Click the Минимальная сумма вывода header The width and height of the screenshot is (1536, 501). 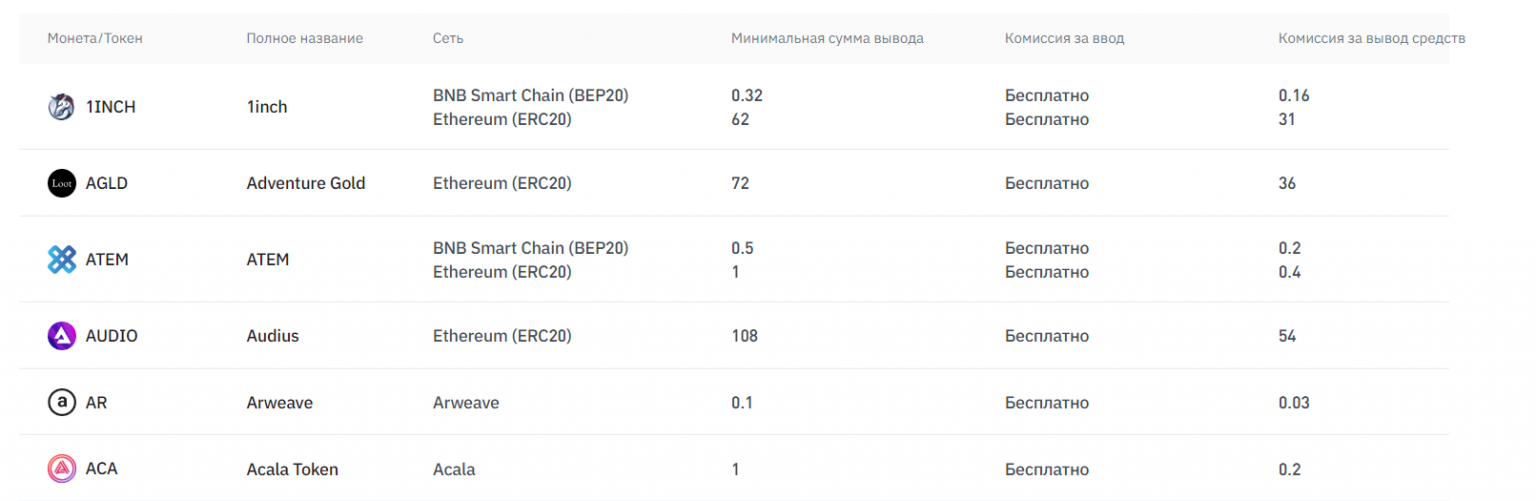click(x=827, y=39)
